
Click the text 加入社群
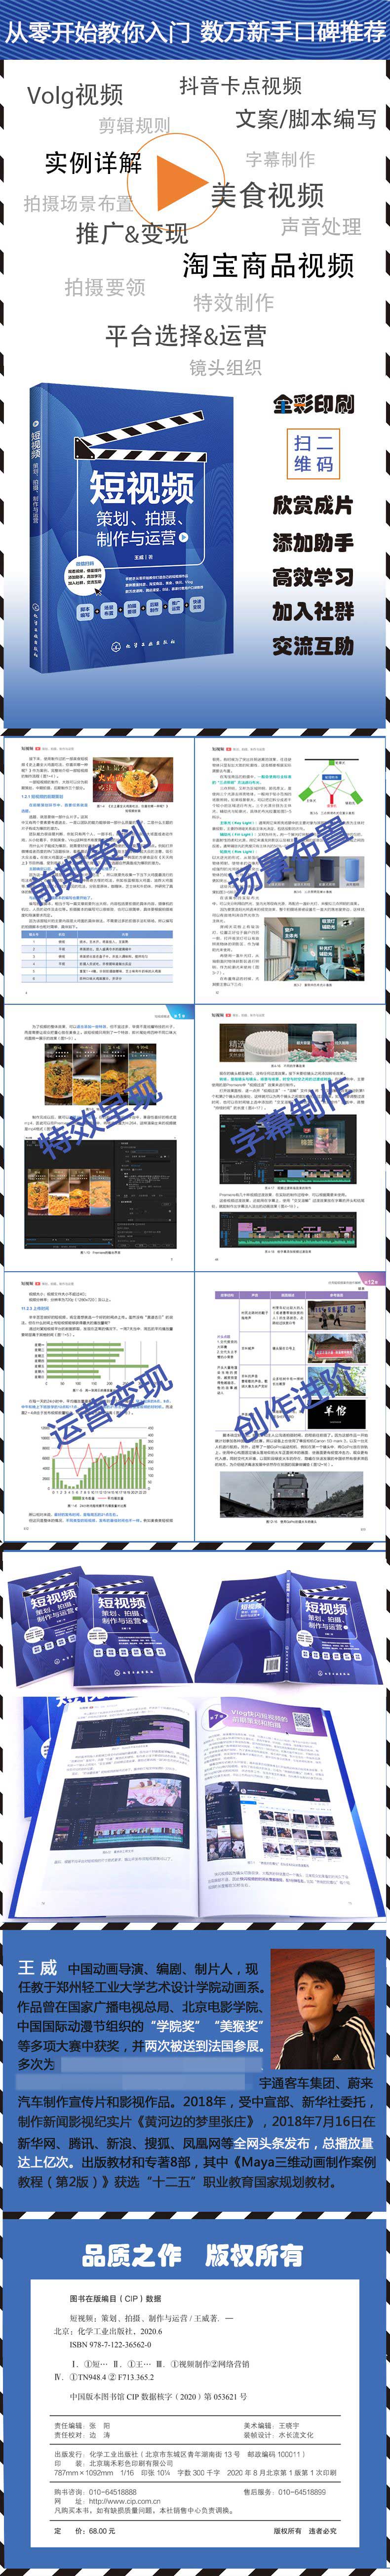pyautogui.click(x=313, y=611)
